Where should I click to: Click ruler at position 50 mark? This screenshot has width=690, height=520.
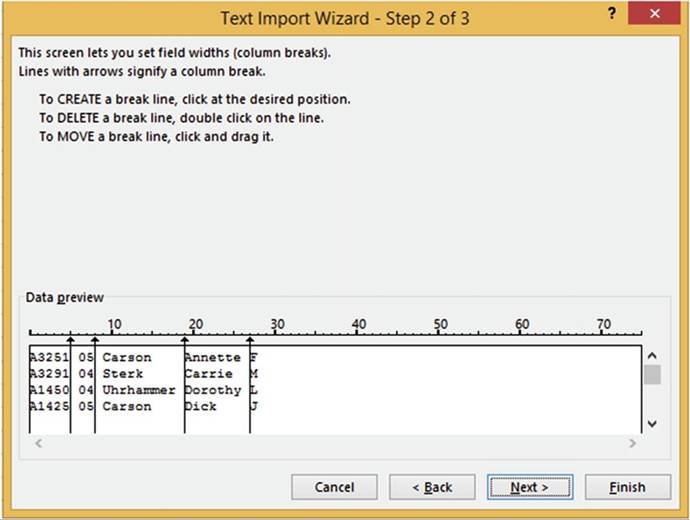click(x=438, y=334)
